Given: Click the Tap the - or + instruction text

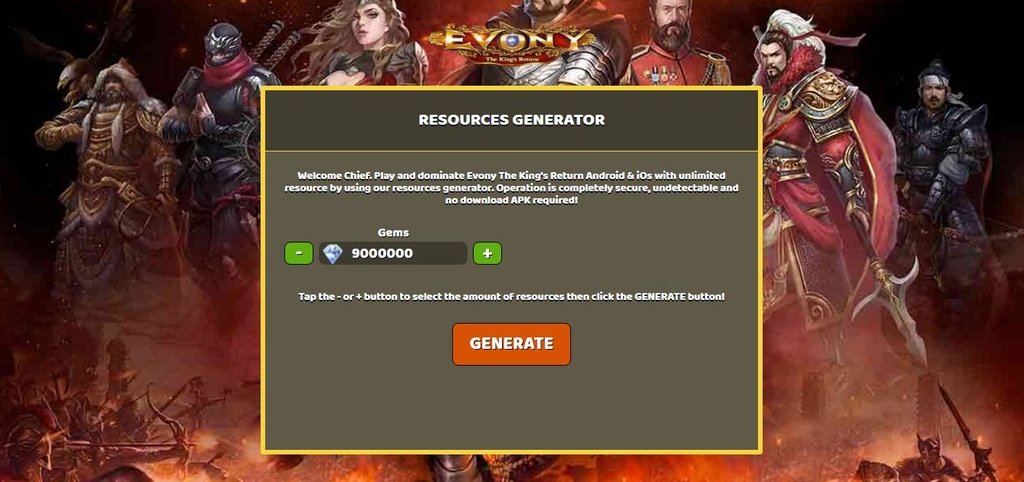Looking at the screenshot, I should (x=511, y=297).
